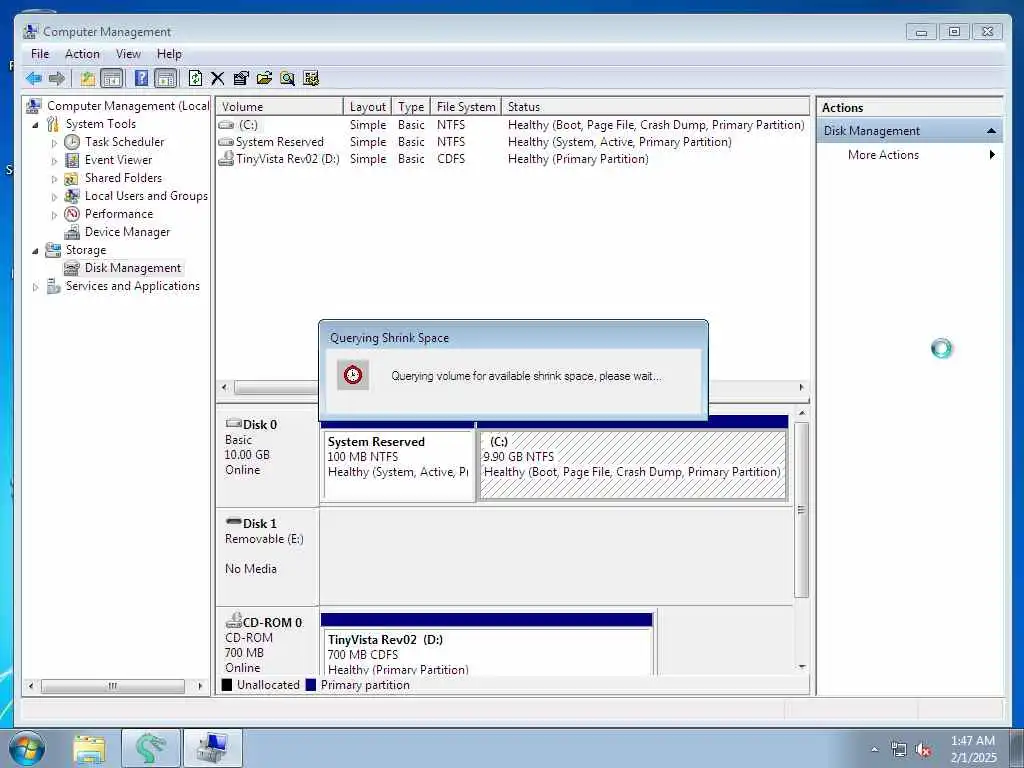Click the disk view's scroll-up arrow
The image size is (1024, 768).
[801, 413]
